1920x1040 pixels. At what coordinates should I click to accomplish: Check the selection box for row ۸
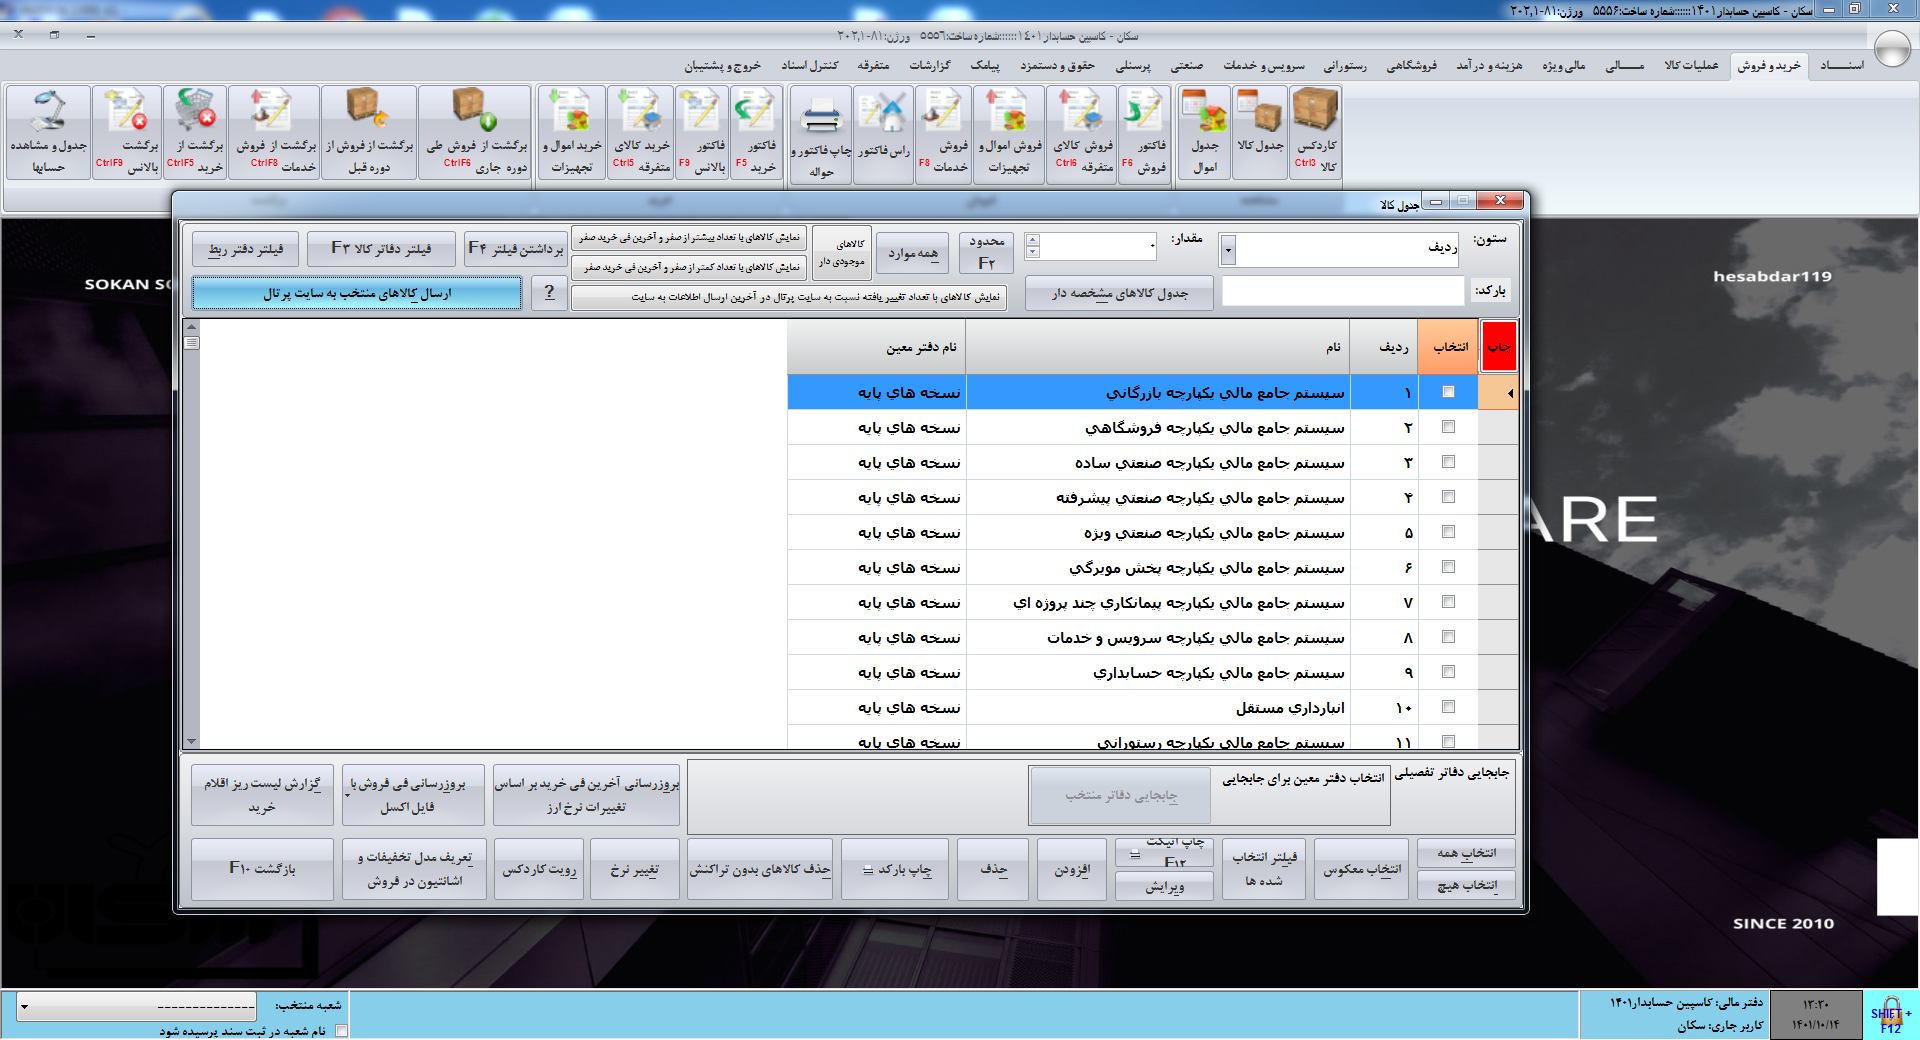coord(1448,637)
